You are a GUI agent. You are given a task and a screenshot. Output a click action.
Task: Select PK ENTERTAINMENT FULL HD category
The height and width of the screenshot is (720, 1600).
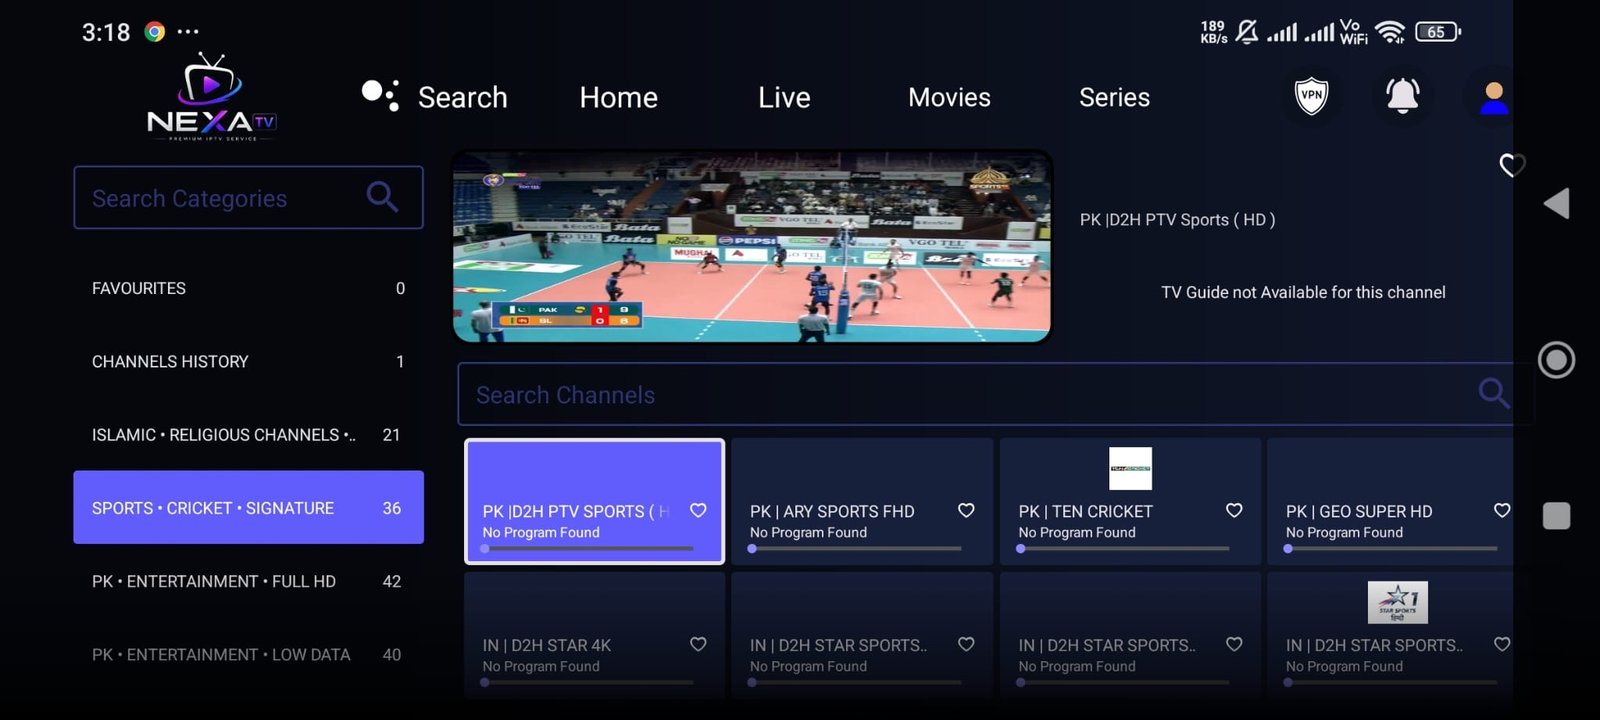pos(248,581)
